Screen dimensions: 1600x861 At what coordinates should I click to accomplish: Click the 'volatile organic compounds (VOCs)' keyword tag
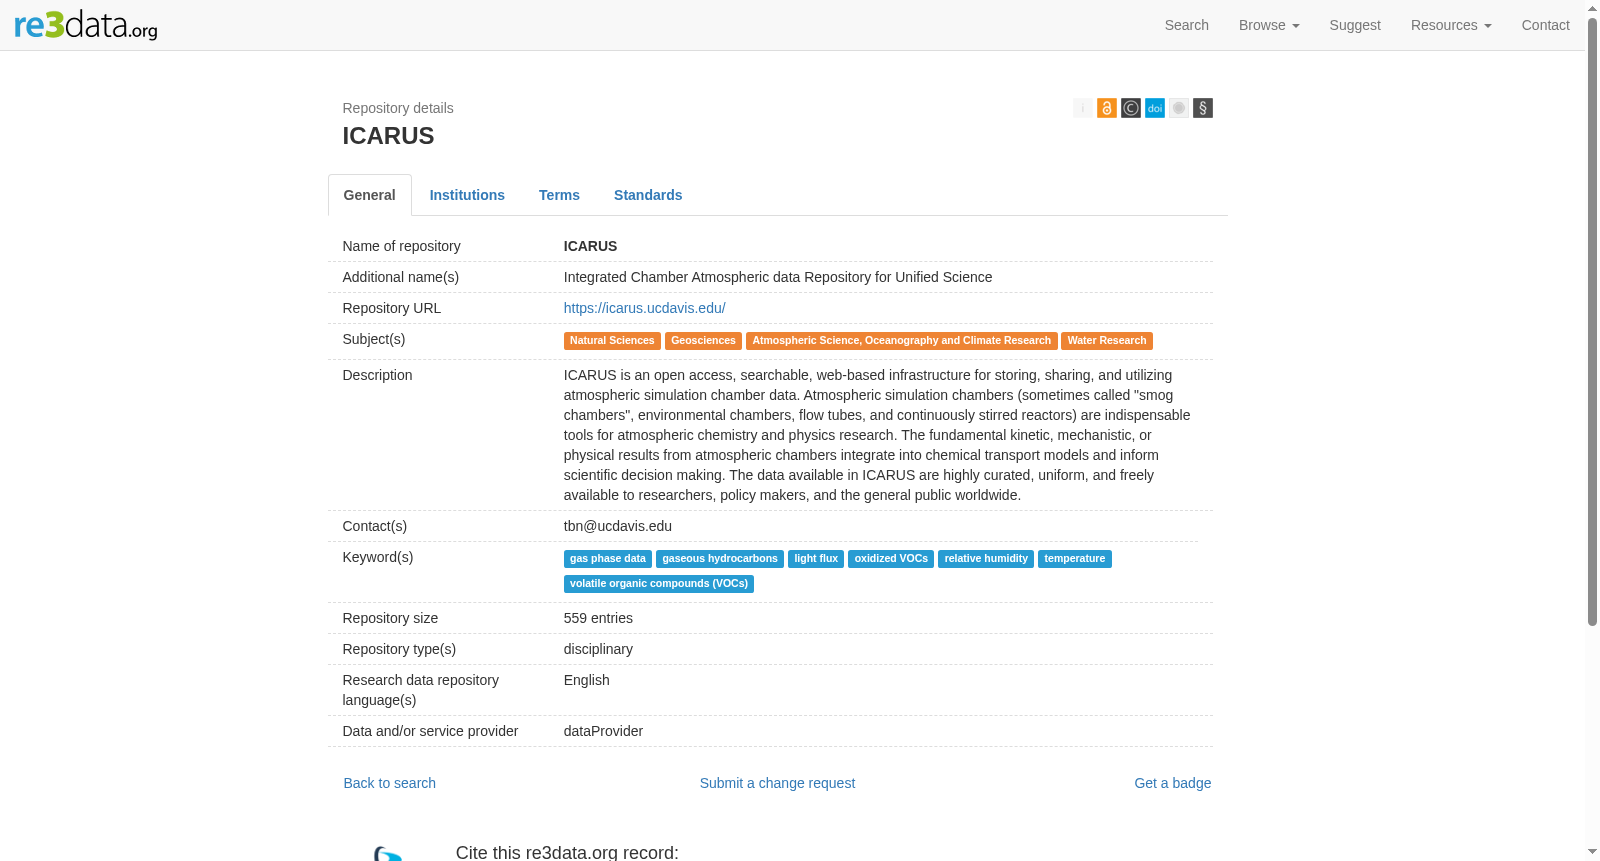pyautogui.click(x=659, y=584)
